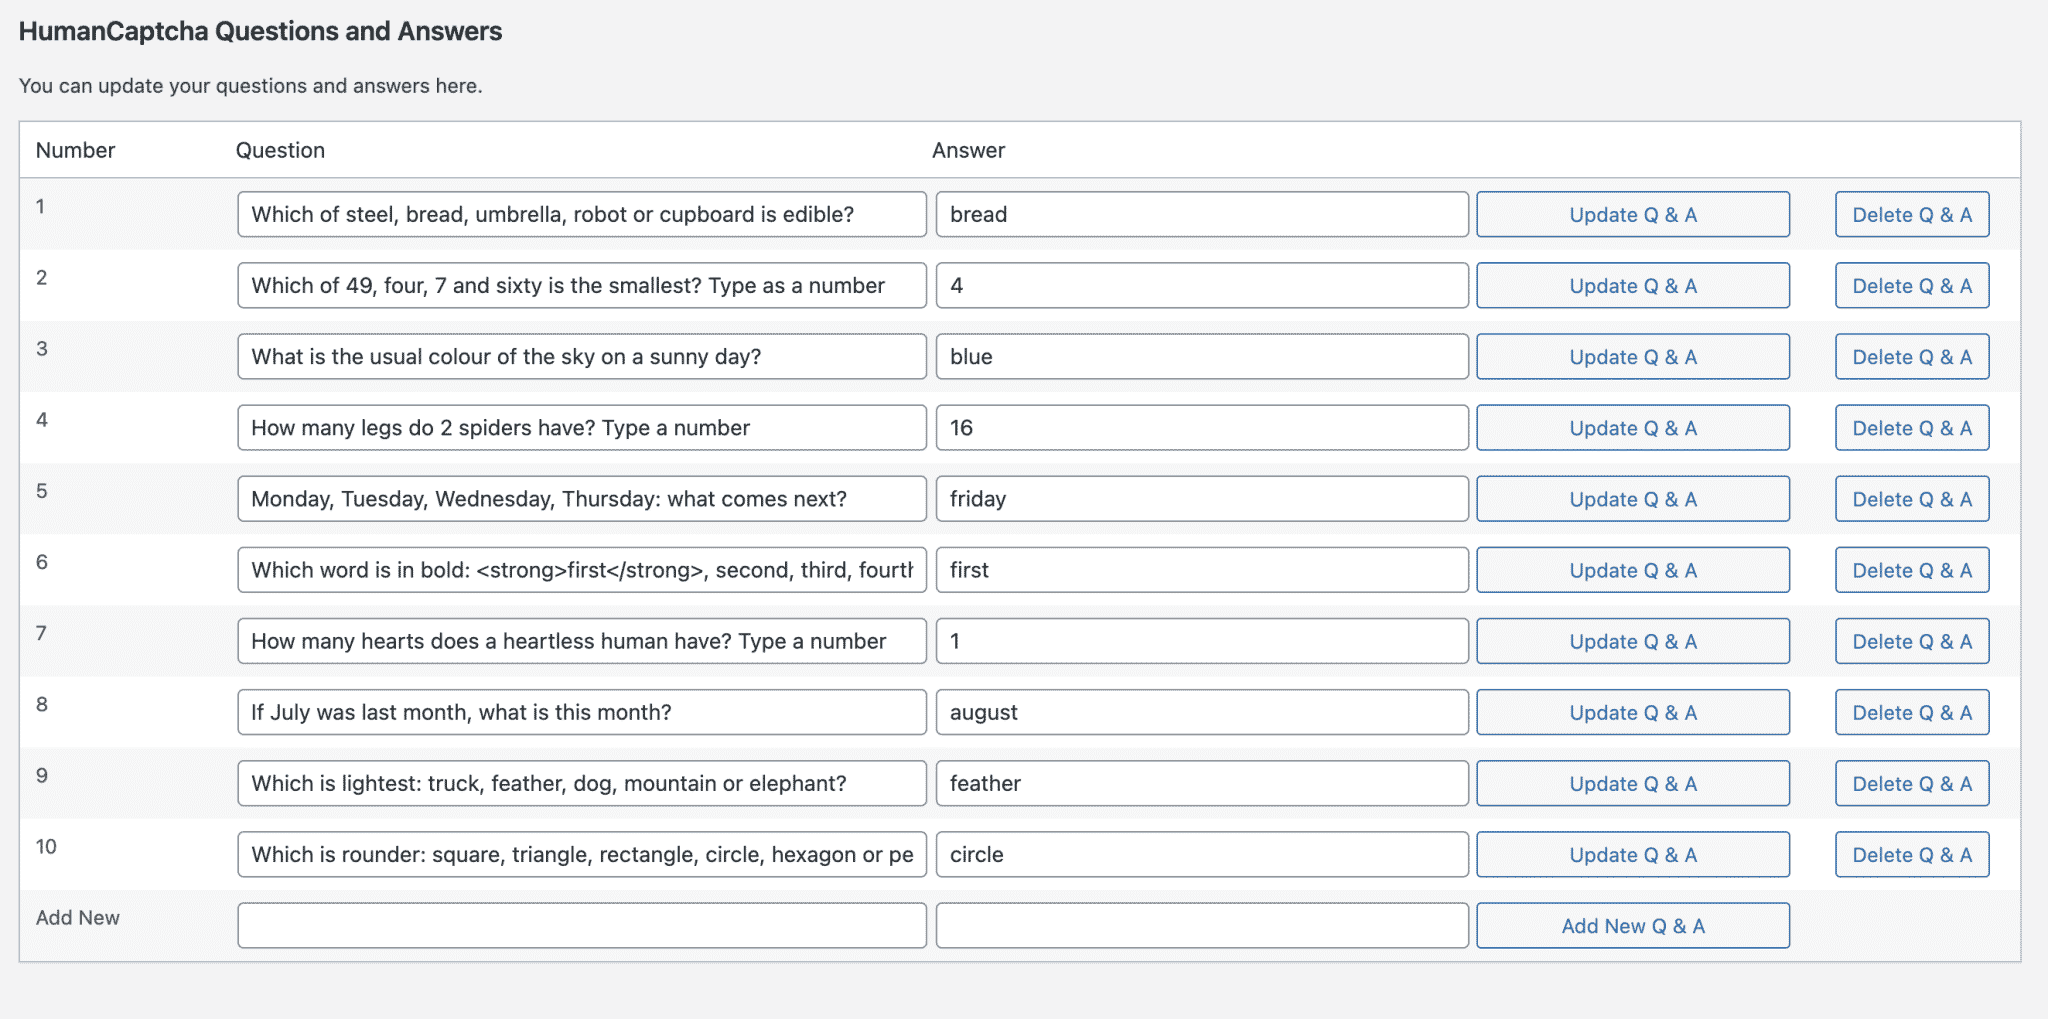Click Update Q & A for question 2
Viewport: 2048px width, 1019px height.
1632,285
